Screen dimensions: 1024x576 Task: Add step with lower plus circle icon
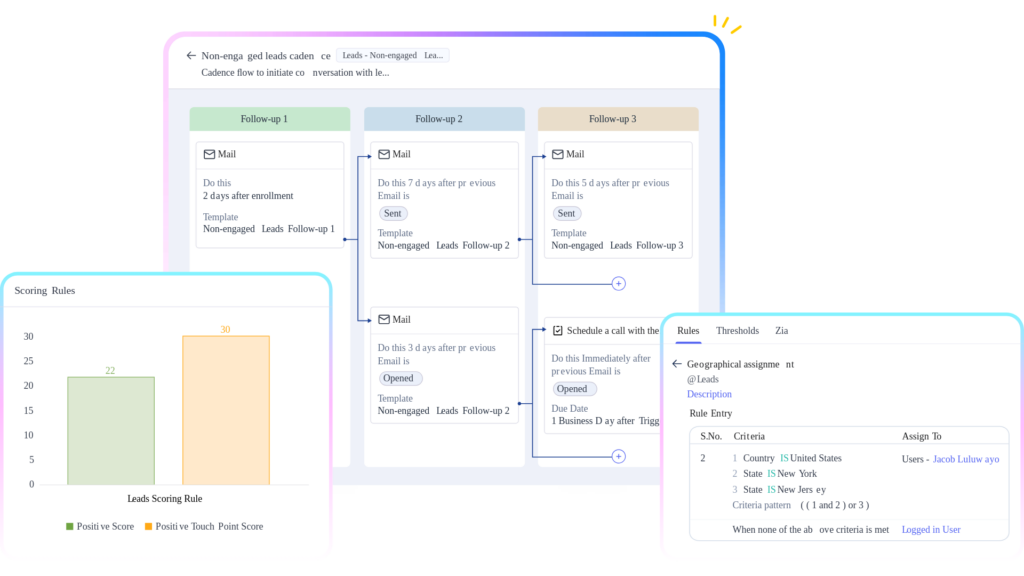(618, 457)
